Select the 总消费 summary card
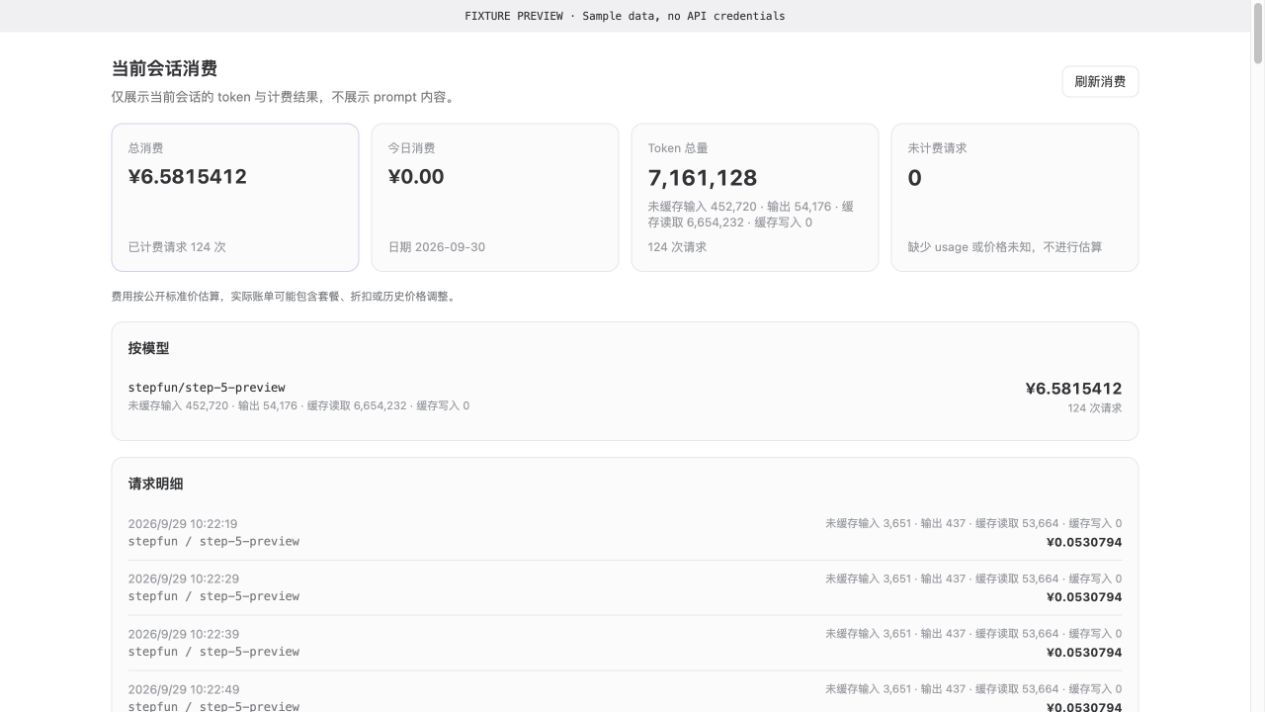Viewport: 1265px width, 712px height. (x=235, y=197)
